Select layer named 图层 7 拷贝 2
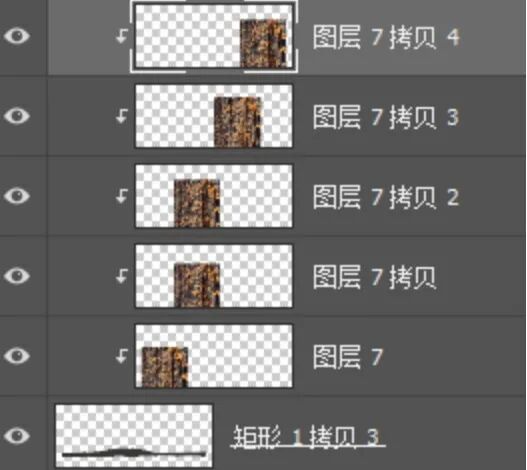 (x=386, y=197)
